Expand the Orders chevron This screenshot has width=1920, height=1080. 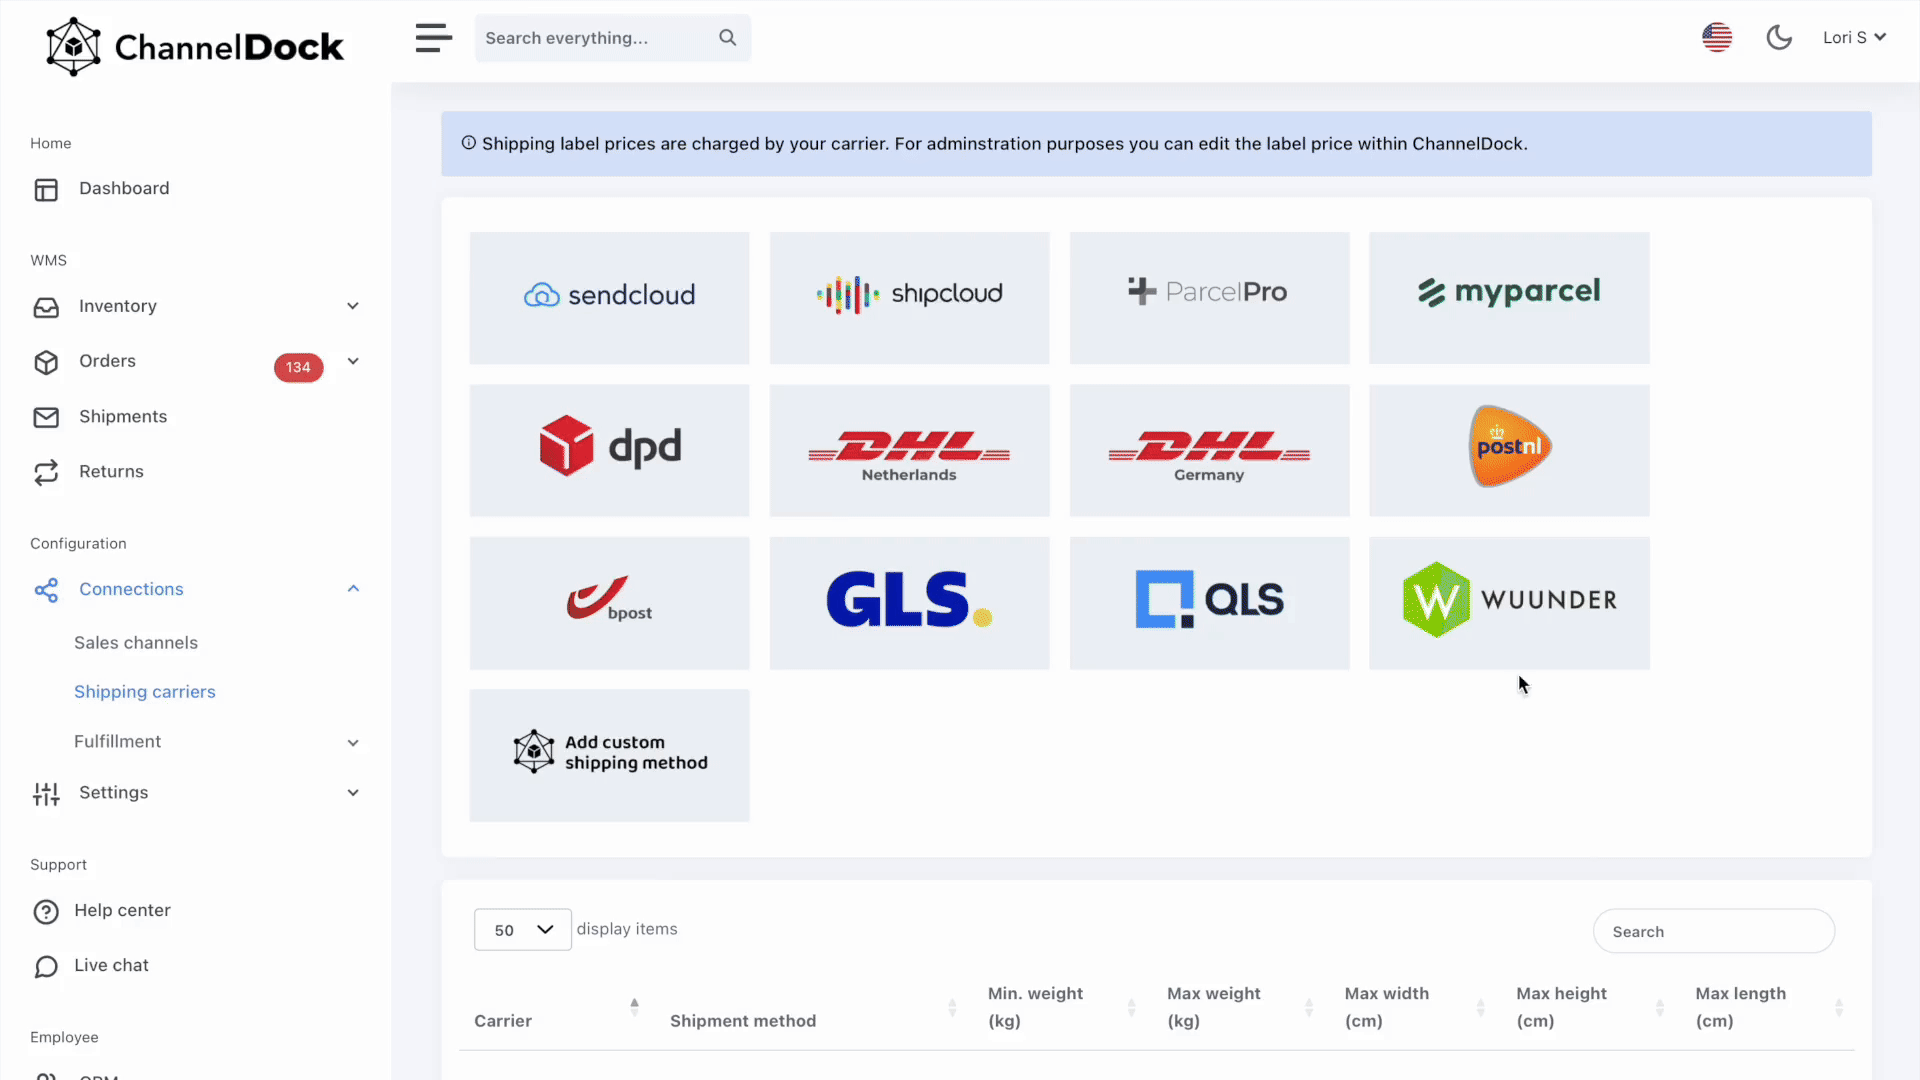353,361
